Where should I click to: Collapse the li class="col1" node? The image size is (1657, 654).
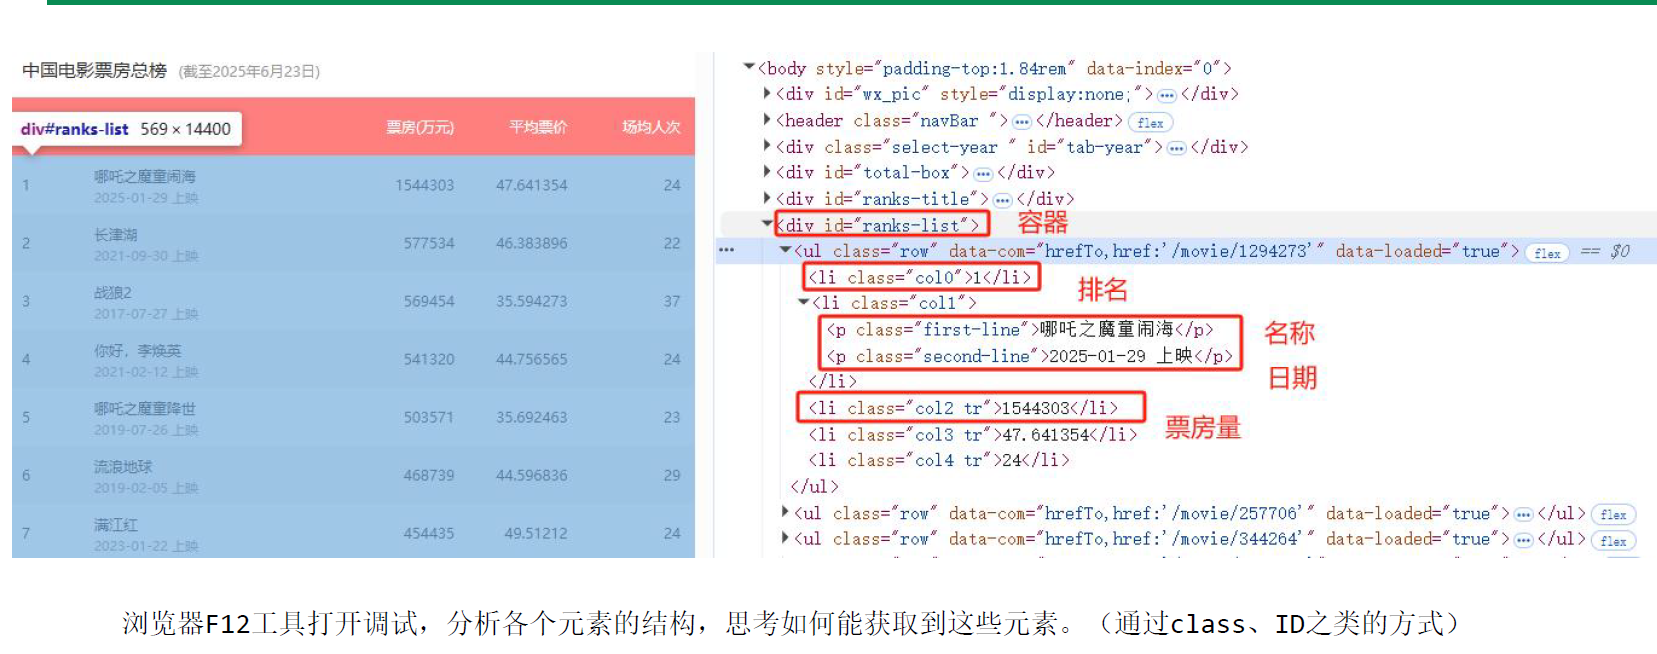tap(803, 302)
